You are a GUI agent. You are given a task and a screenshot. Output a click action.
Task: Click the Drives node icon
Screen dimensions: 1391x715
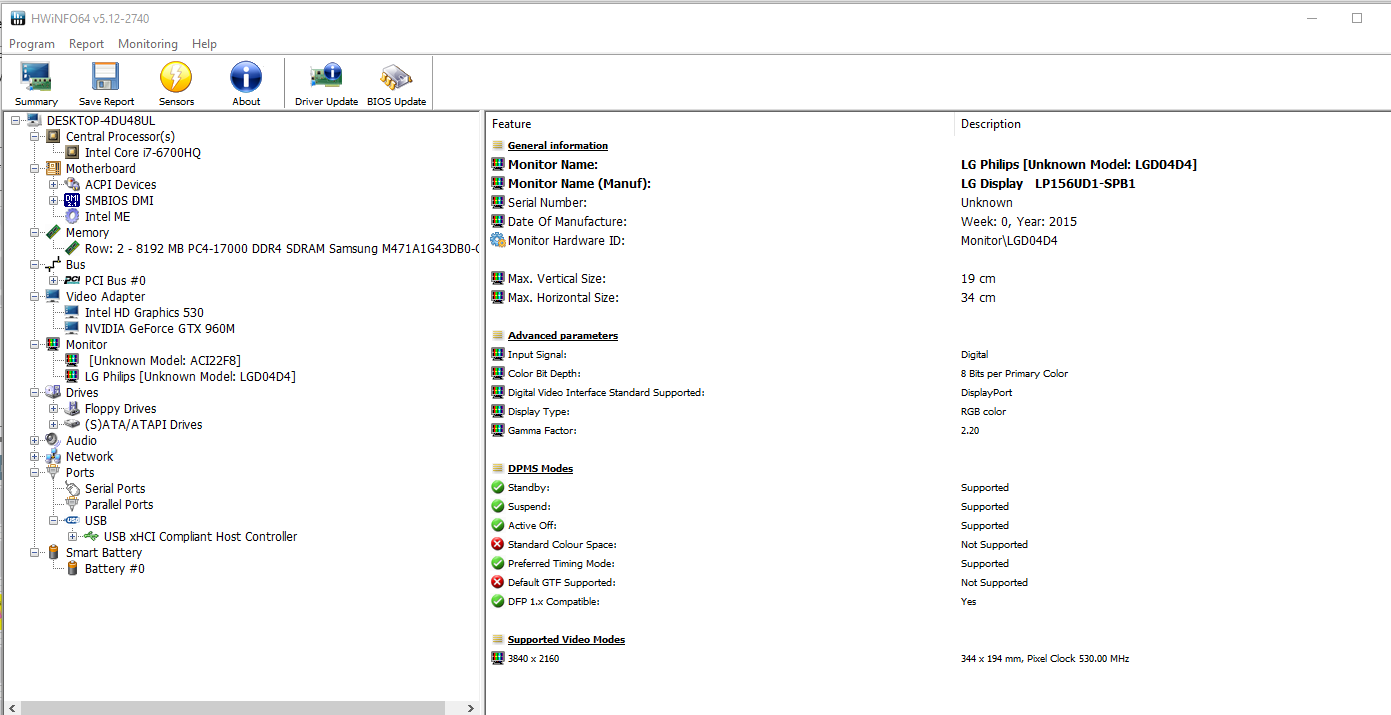[x=53, y=392]
